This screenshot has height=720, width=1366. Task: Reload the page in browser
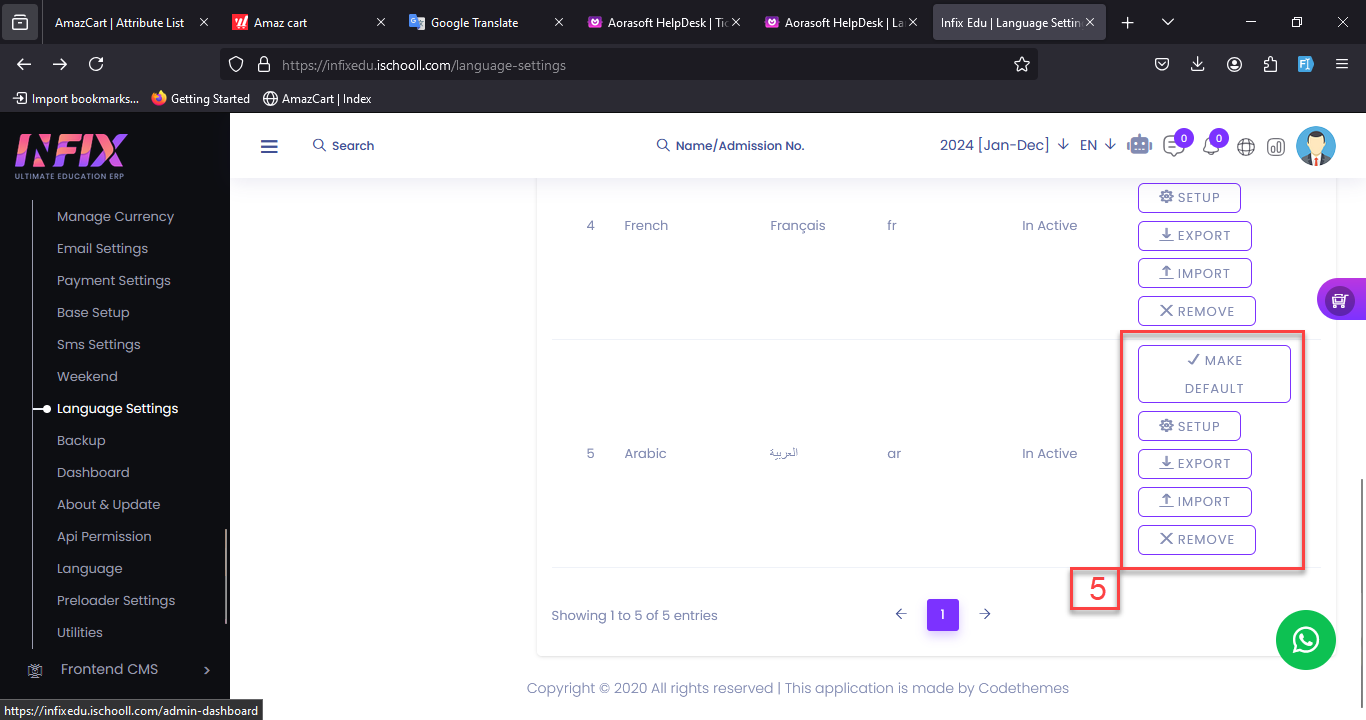pyautogui.click(x=96, y=64)
